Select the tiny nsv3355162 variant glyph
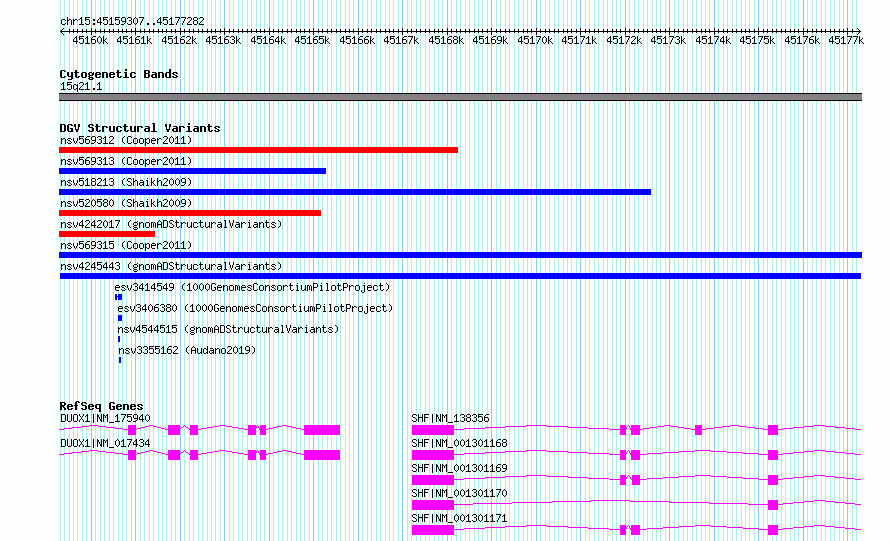This screenshot has width=890, height=541. [120, 360]
